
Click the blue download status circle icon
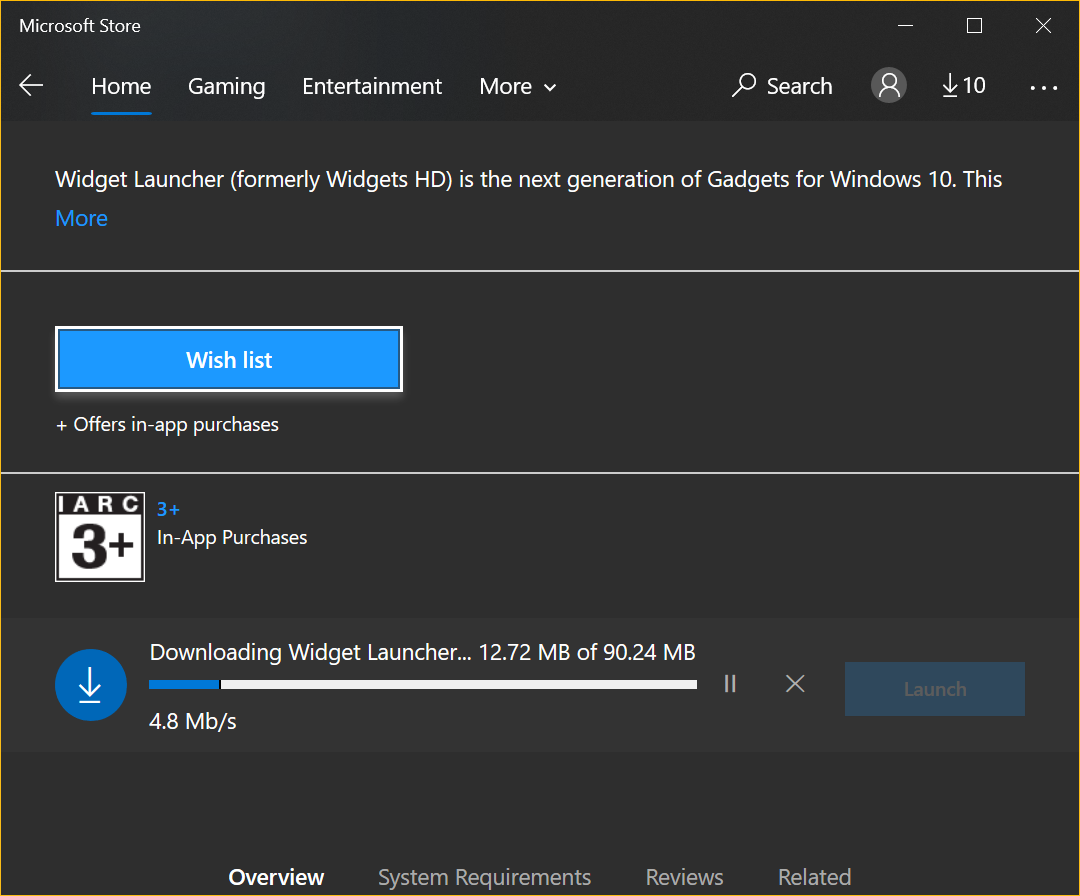[x=91, y=685]
